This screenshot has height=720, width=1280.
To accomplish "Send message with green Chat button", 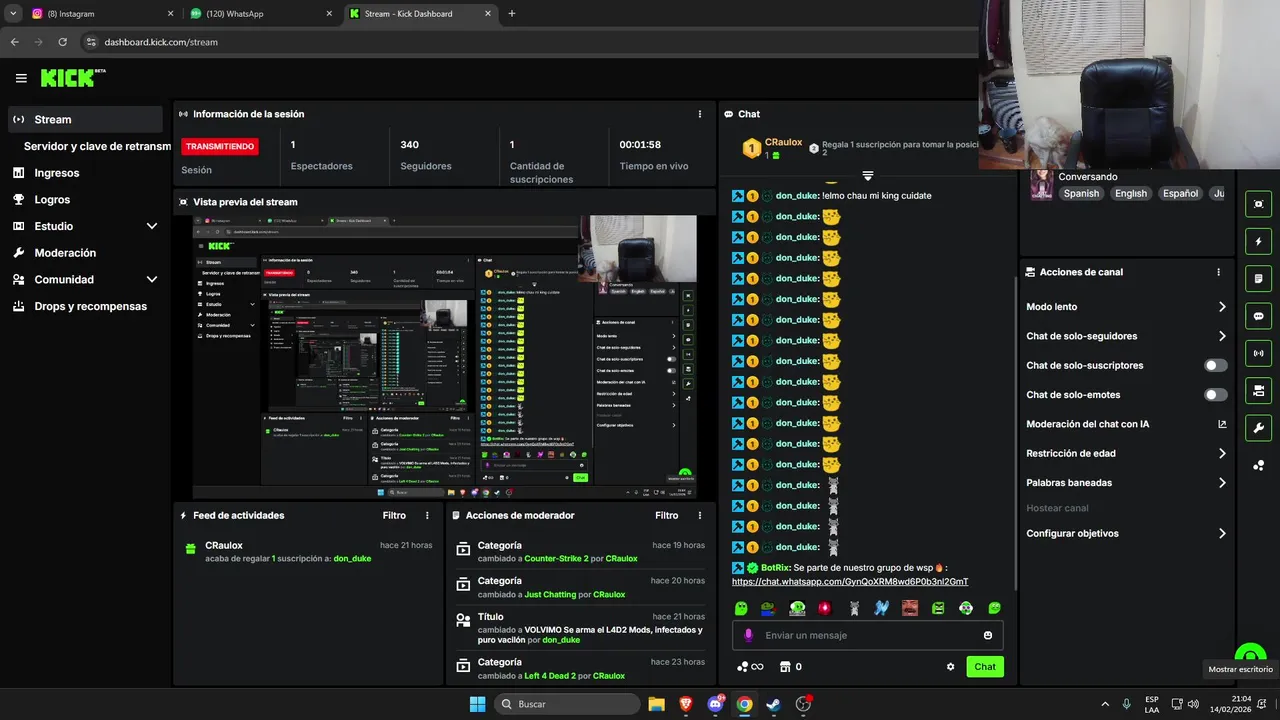I will (985, 667).
